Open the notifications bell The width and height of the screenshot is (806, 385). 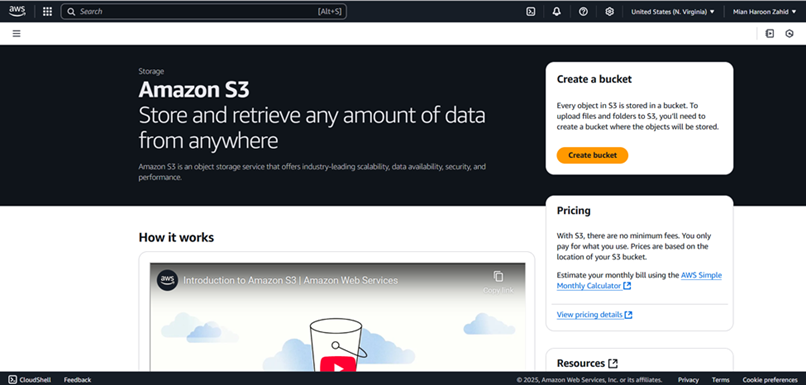coord(557,11)
